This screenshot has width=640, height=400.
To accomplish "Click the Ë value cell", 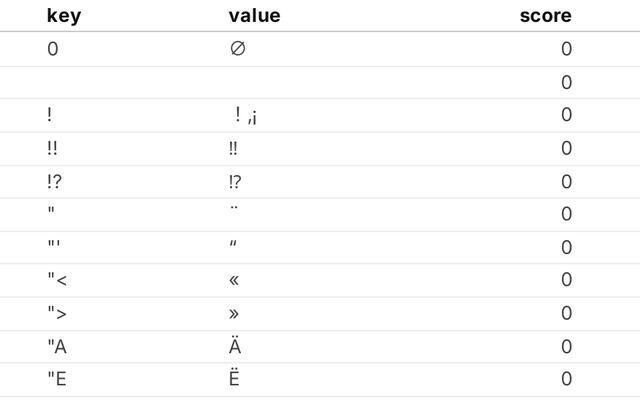I will click(235, 379).
